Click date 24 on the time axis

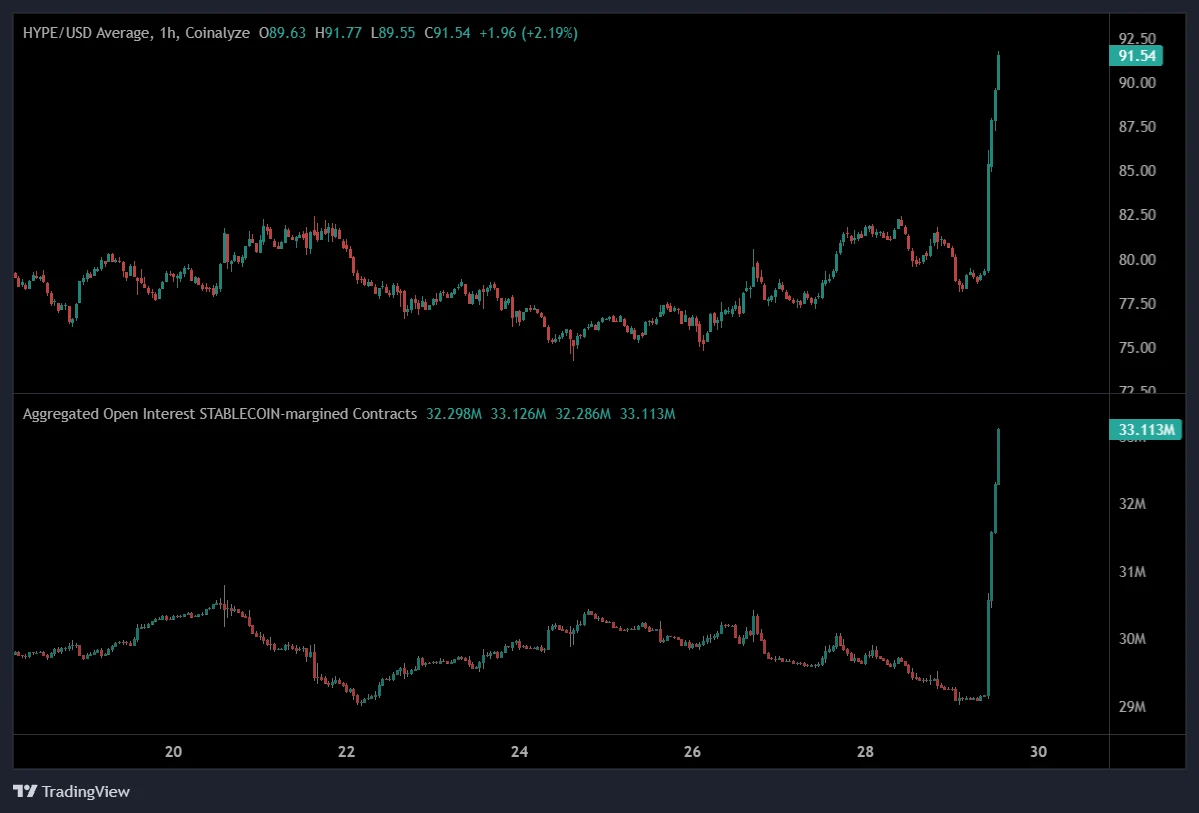pos(519,752)
